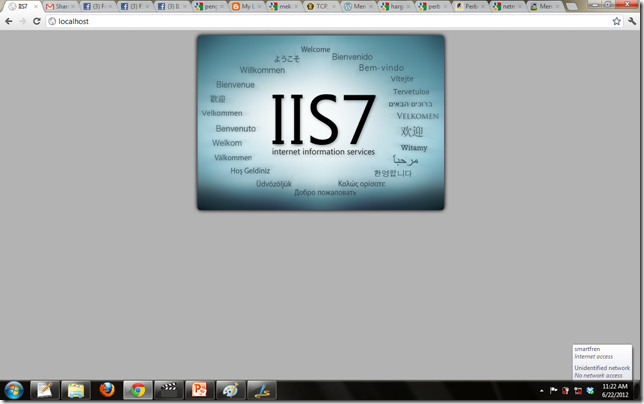Open the Chrome wrench menu
This screenshot has width=644, height=404.
(x=632, y=21)
